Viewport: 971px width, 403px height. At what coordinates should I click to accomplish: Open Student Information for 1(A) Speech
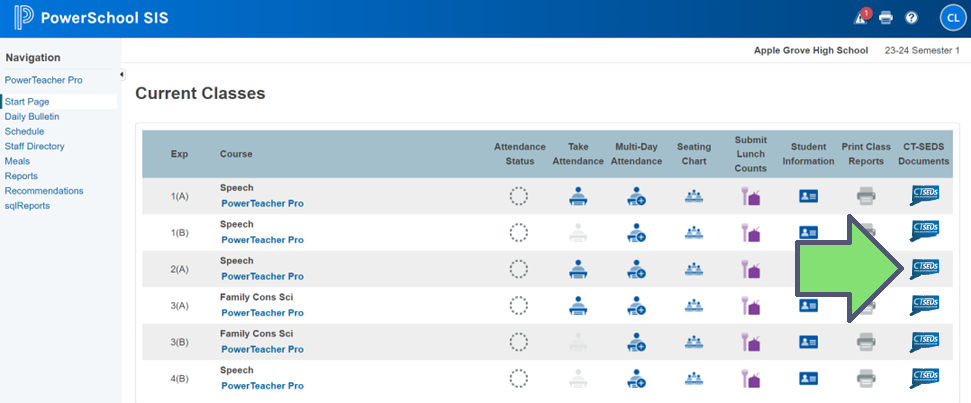tap(808, 196)
